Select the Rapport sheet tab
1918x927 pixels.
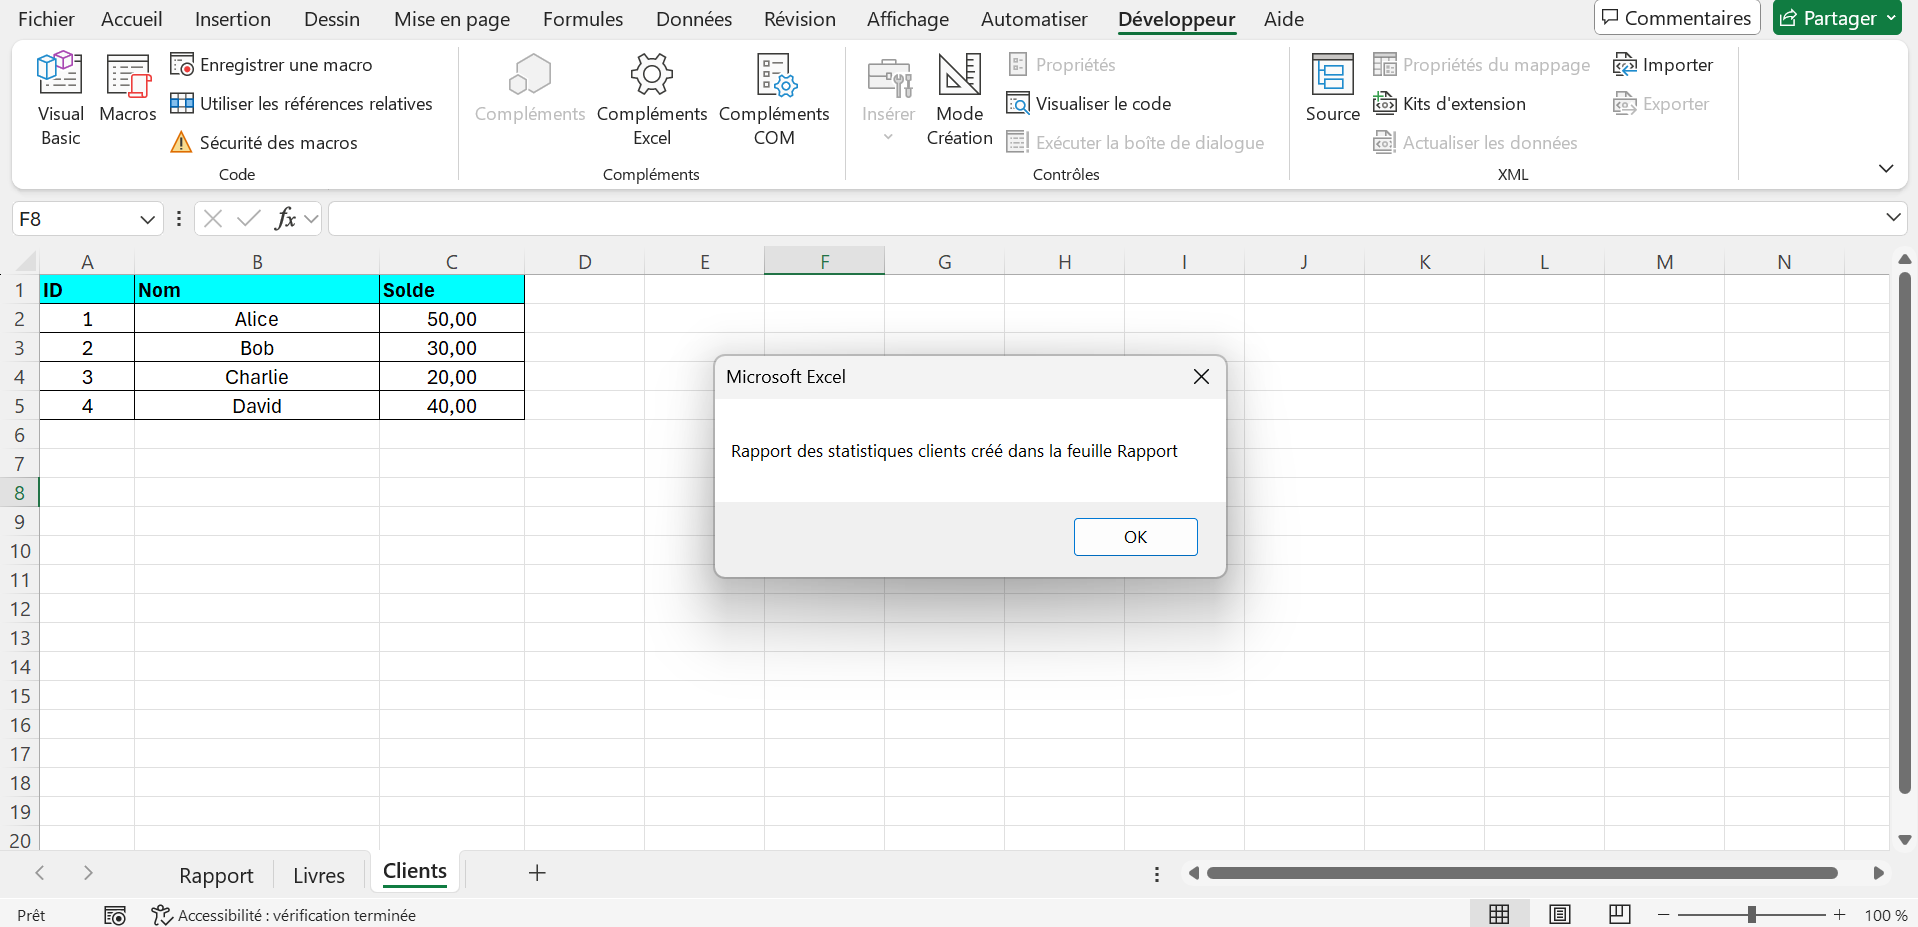coord(216,876)
